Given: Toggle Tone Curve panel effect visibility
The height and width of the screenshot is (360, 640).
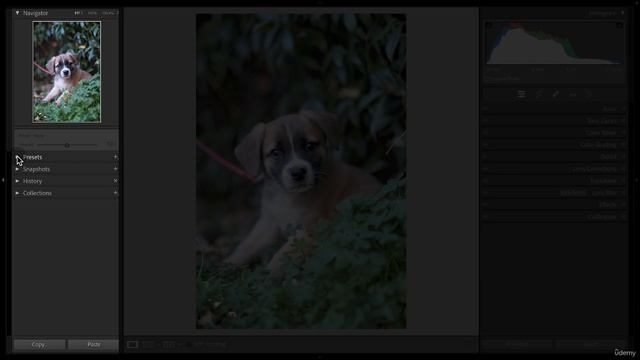Looking at the screenshot, I should (486, 120).
